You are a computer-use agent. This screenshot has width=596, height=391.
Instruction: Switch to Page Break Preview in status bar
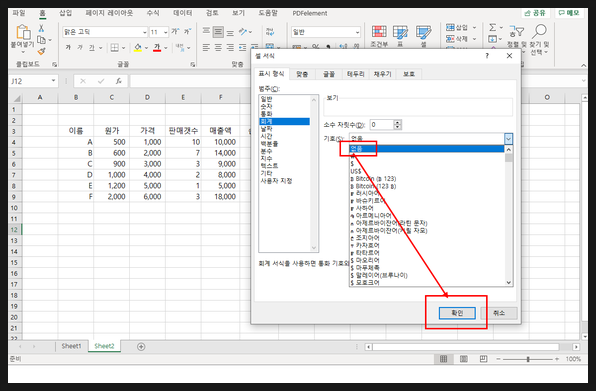483,359
